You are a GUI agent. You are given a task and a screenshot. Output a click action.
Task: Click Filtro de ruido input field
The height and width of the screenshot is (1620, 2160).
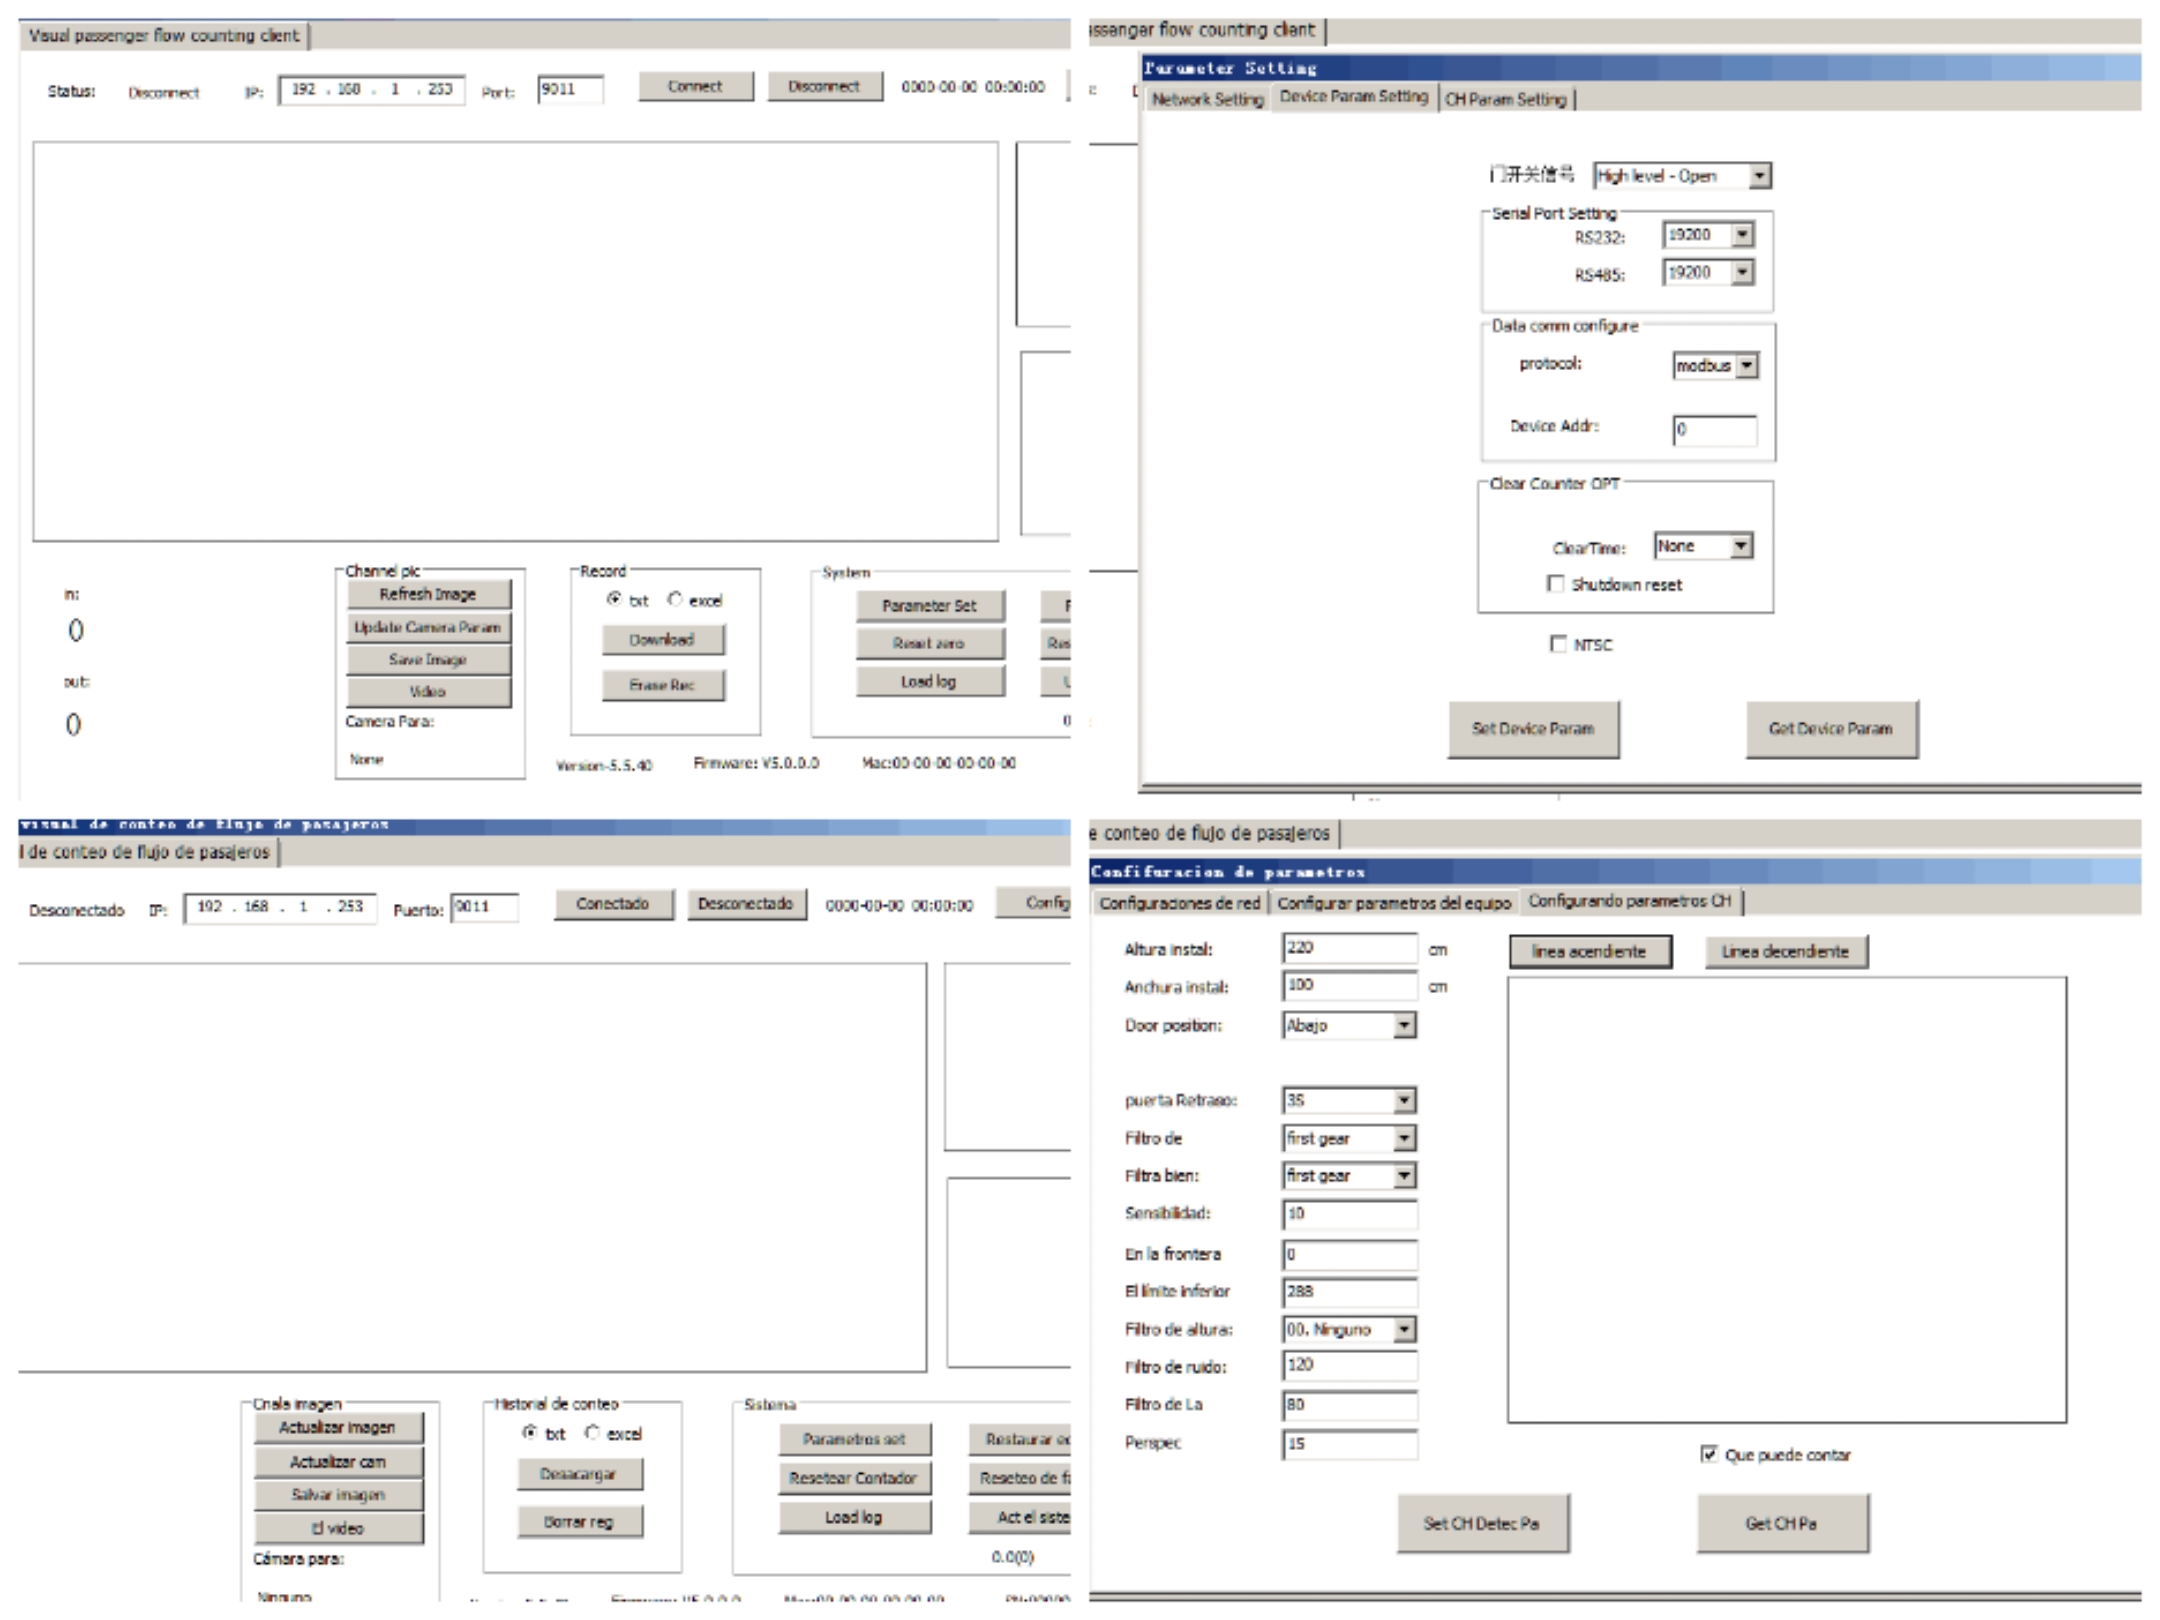coord(1350,1366)
